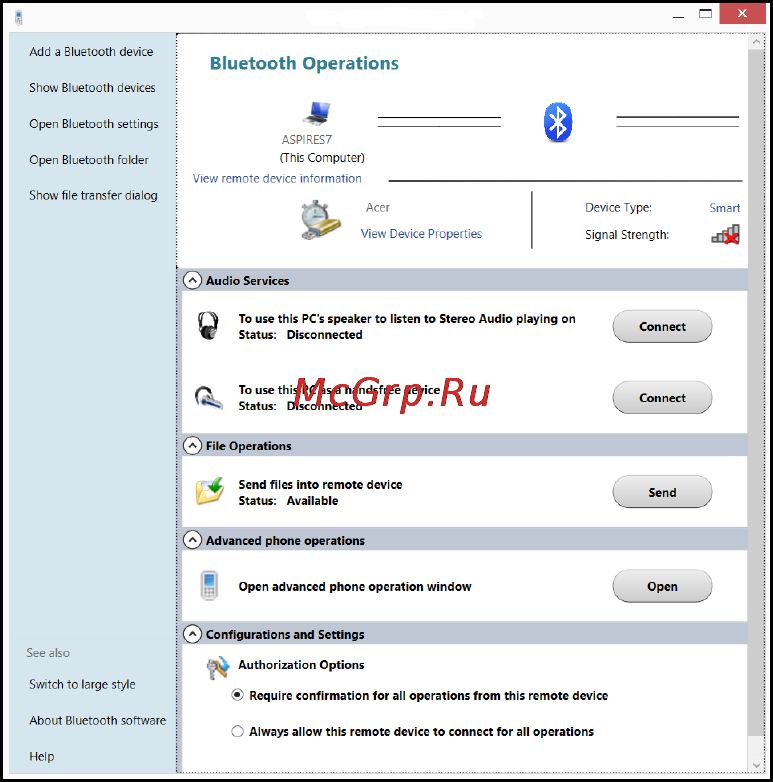Click Authorization Options heading

click(x=301, y=665)
